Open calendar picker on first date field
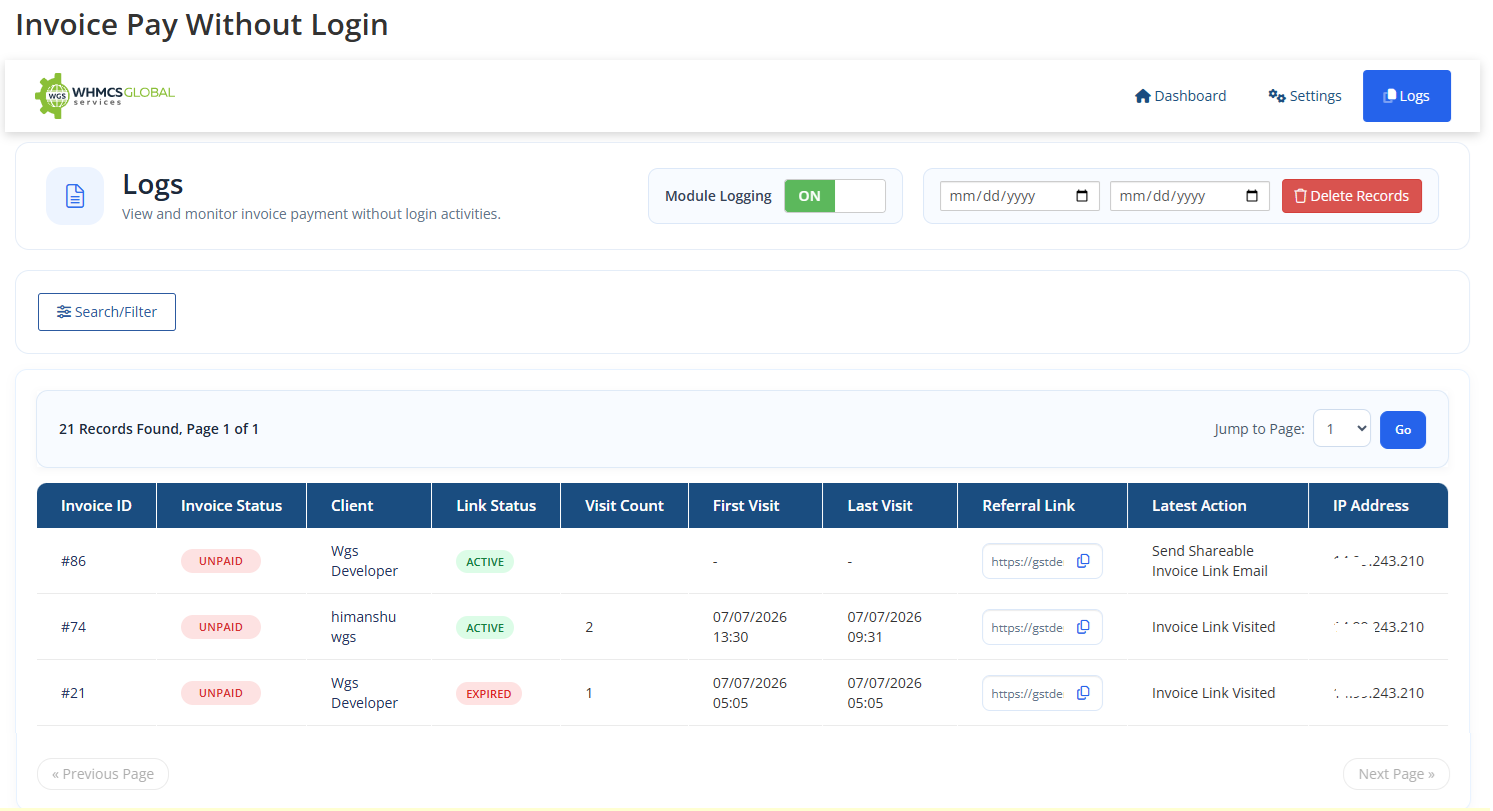The image size is (1493, 811). (1082, 196)
